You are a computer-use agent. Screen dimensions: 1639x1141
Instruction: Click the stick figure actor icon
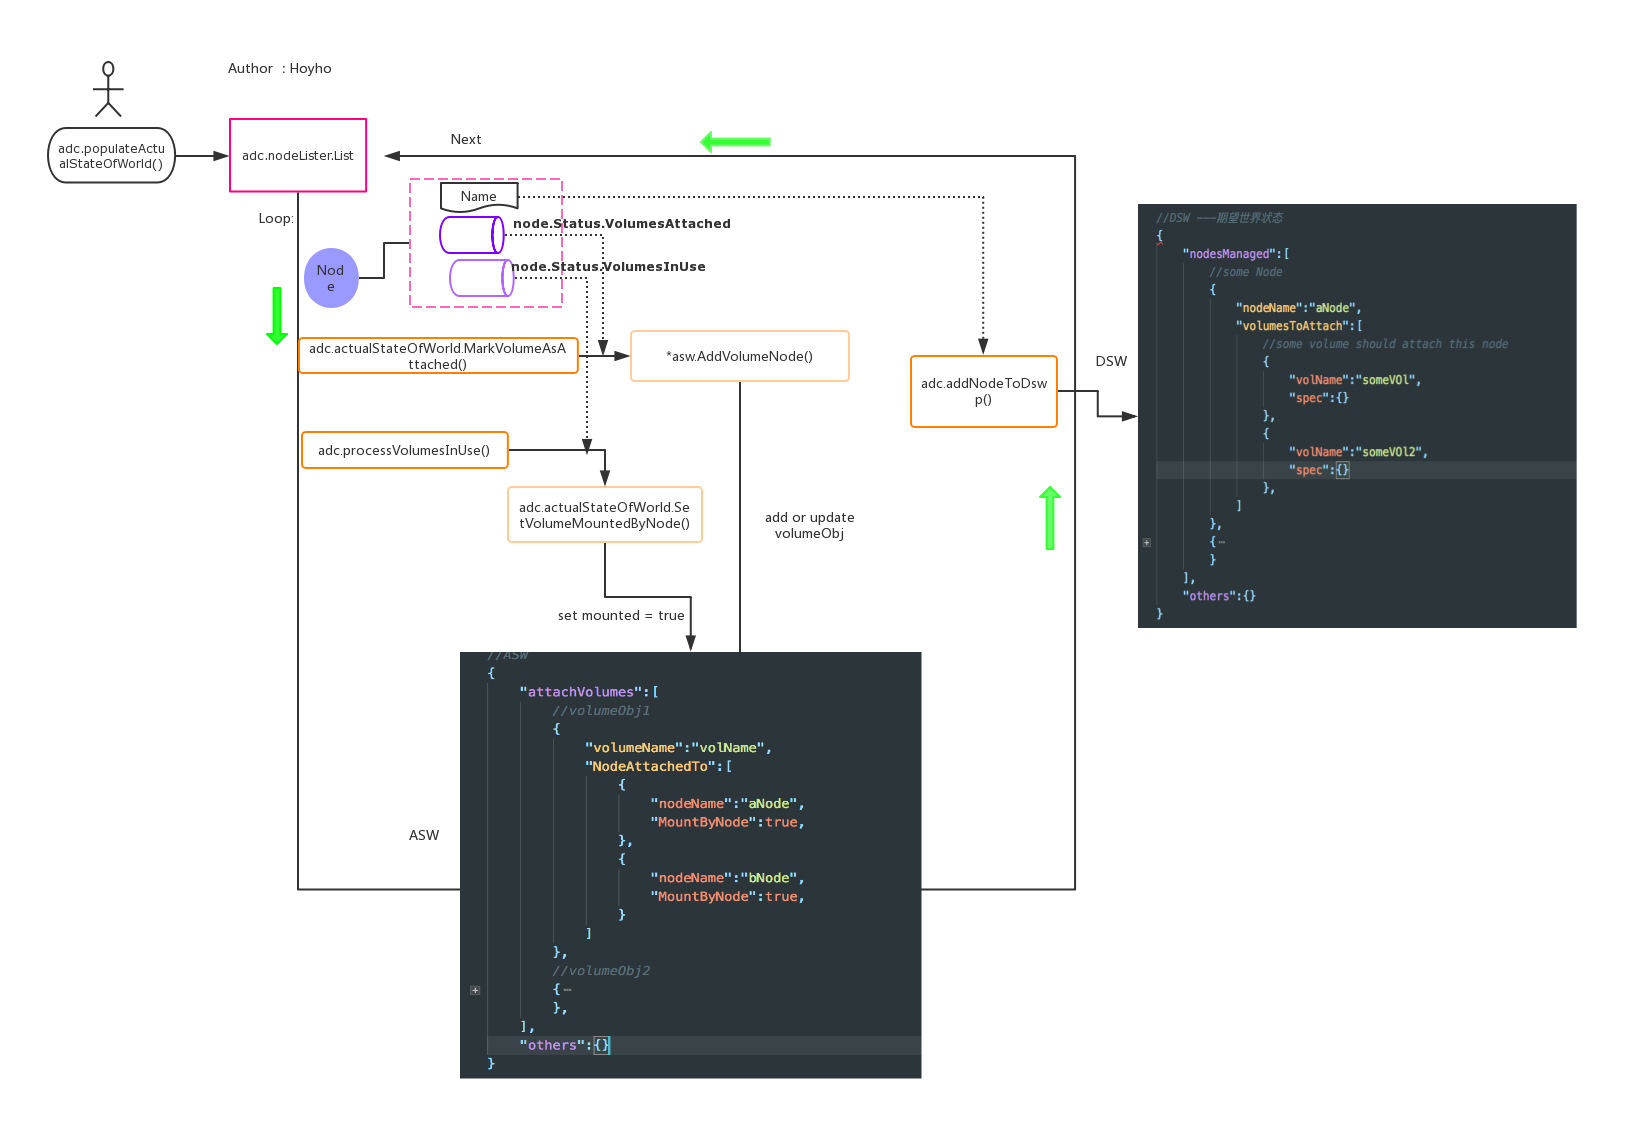pyautogui.click(x=108, y=89)
